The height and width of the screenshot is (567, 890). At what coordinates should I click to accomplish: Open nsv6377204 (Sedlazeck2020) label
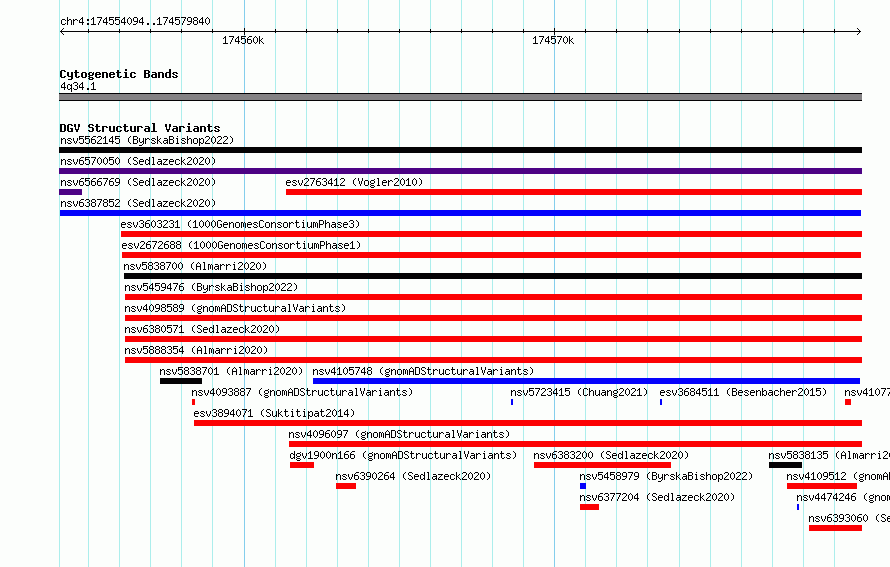pos(657,497)
